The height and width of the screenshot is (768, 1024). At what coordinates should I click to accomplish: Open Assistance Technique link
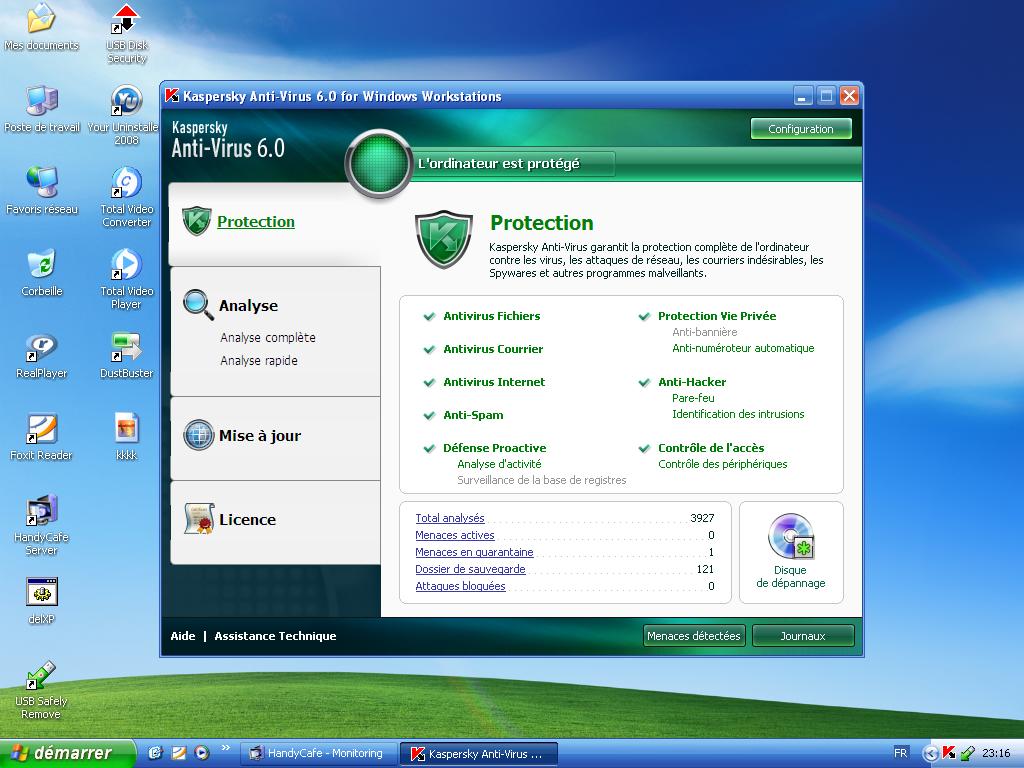(x=275, y=635)
